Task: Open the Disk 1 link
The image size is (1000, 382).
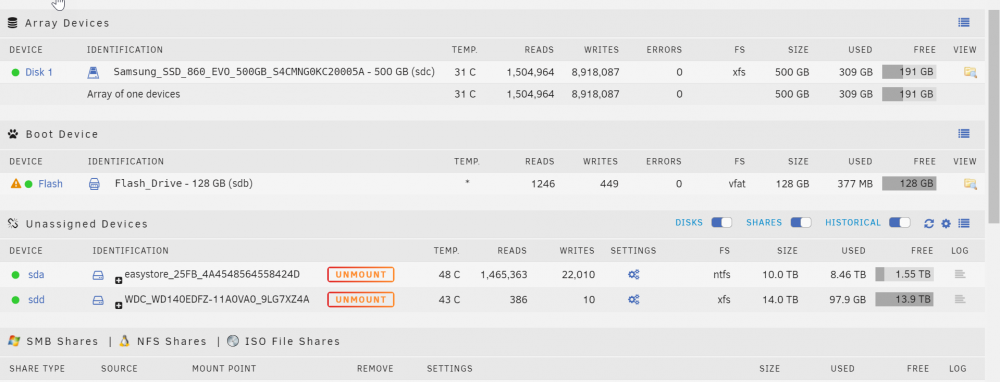Action: coord(39,72)
